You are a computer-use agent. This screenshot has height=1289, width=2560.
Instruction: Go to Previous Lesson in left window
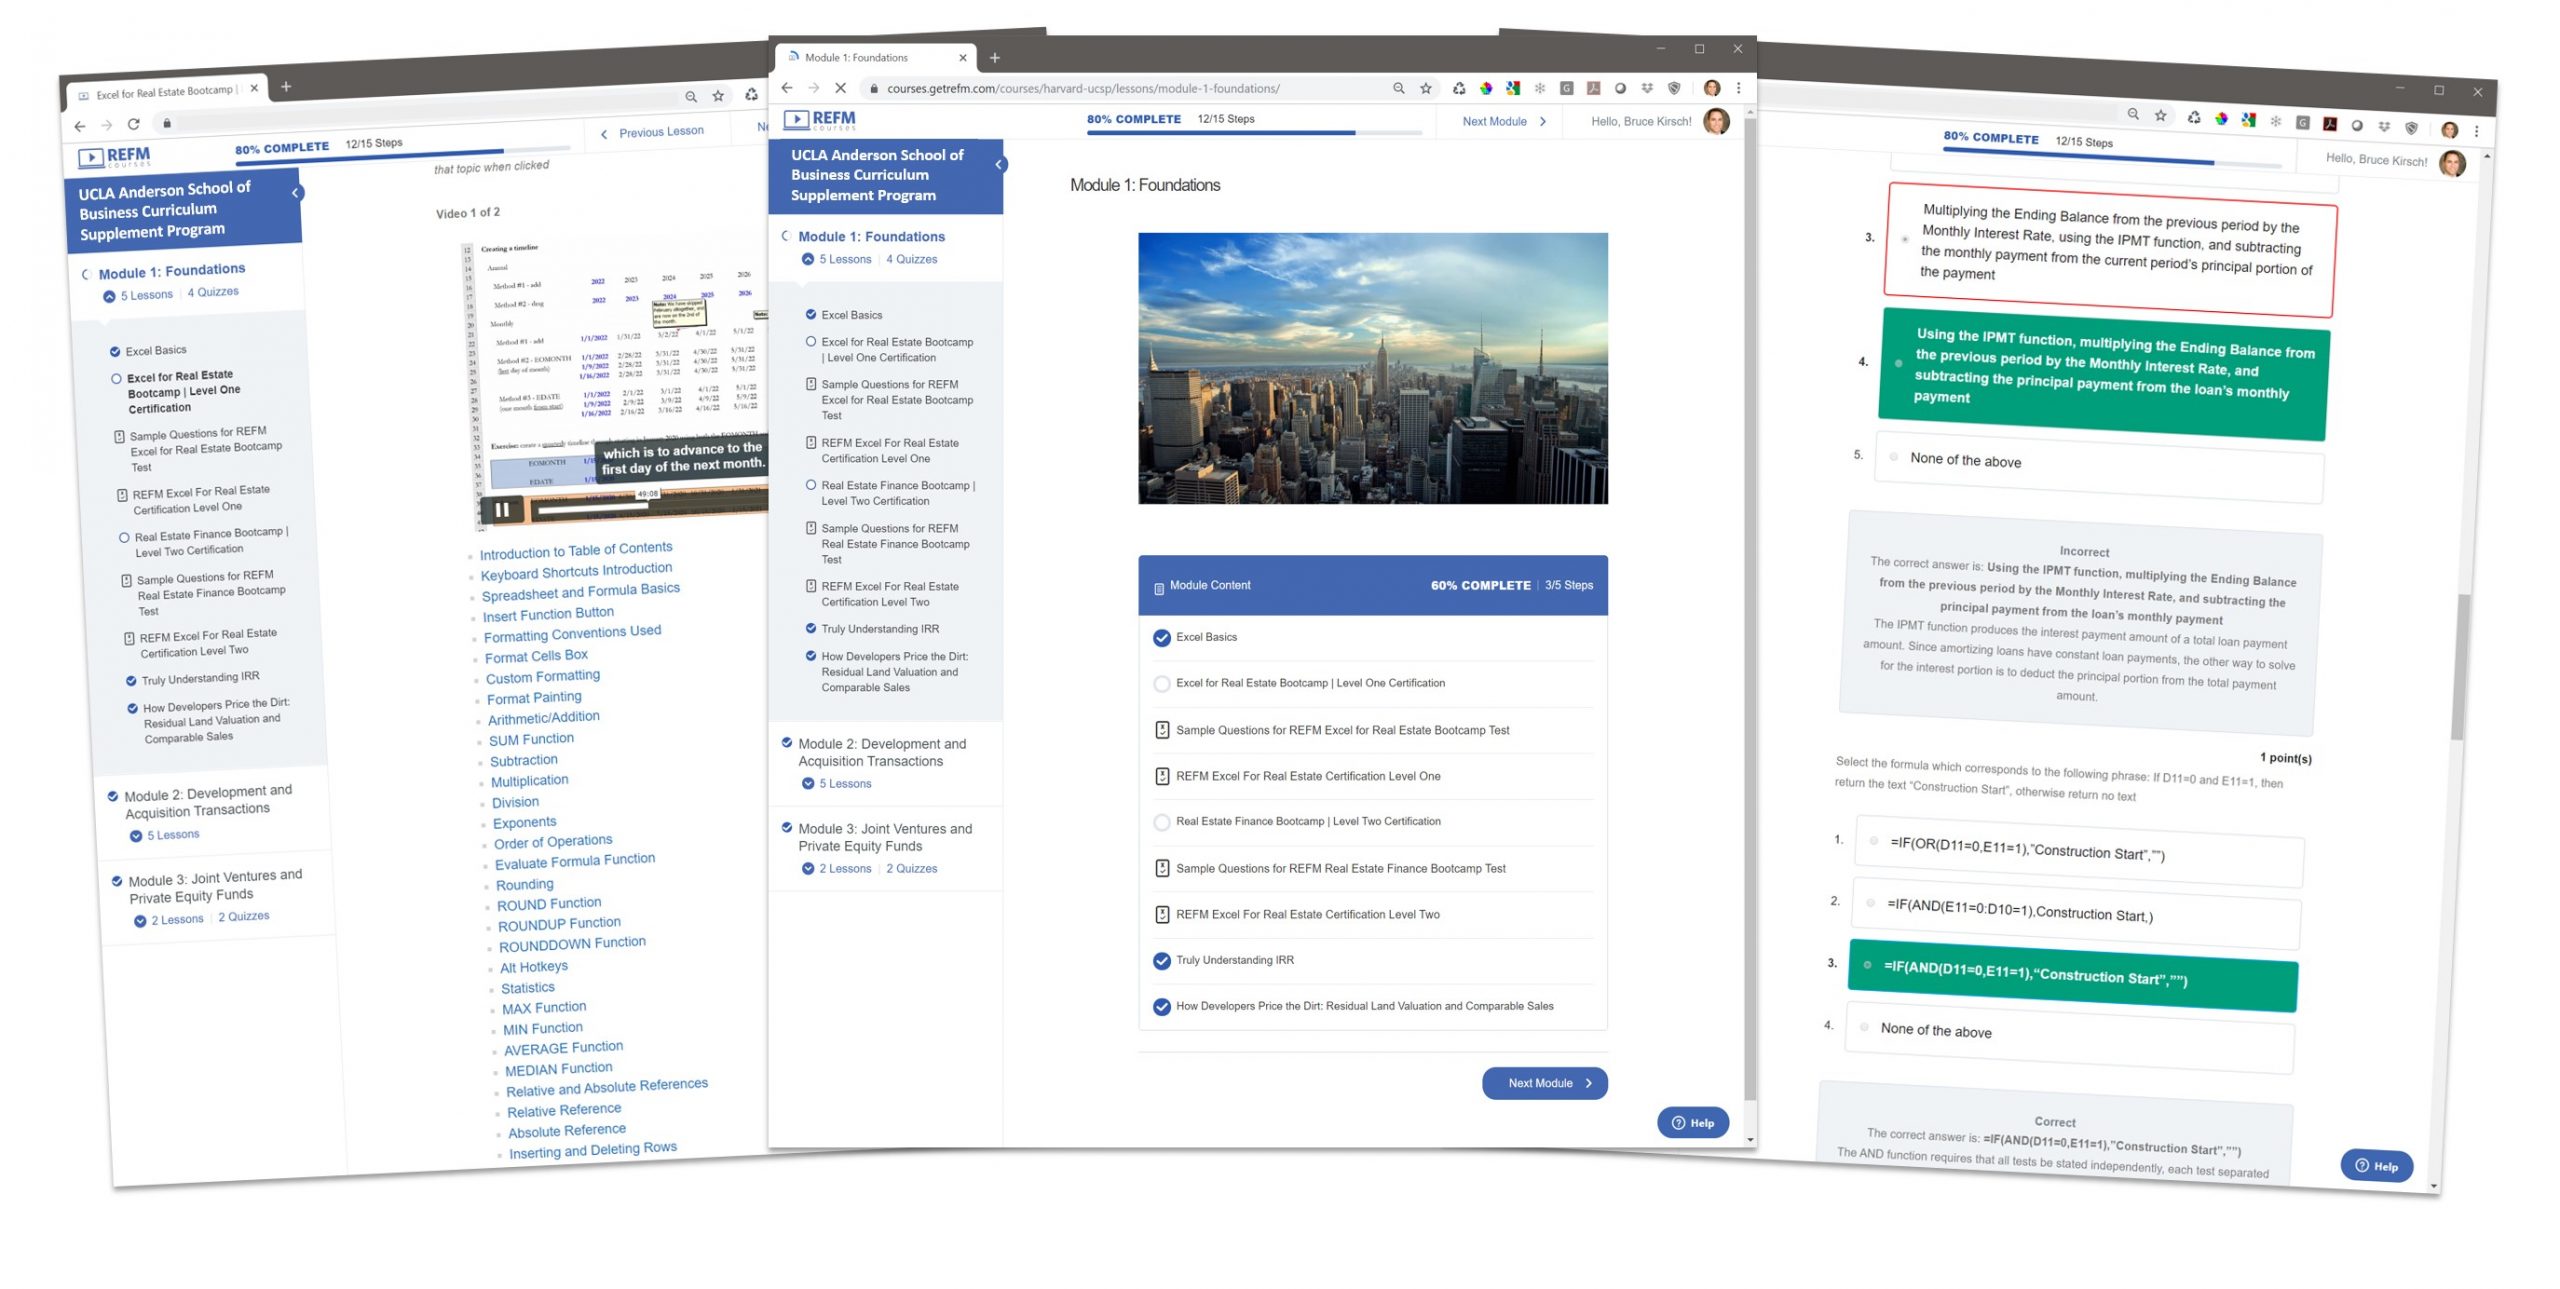click(651, 132)
